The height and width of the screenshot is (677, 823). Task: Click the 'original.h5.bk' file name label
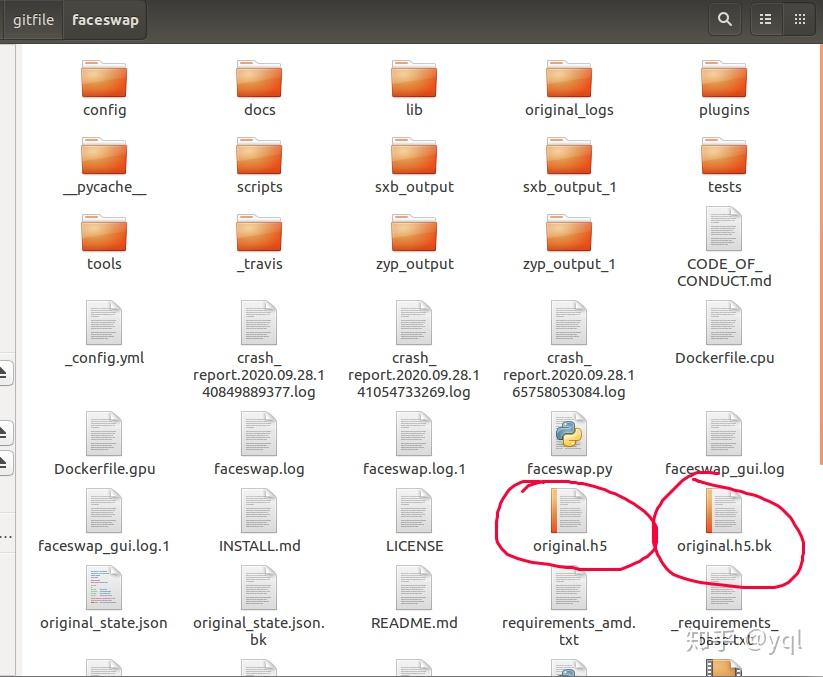coord(724,546)
